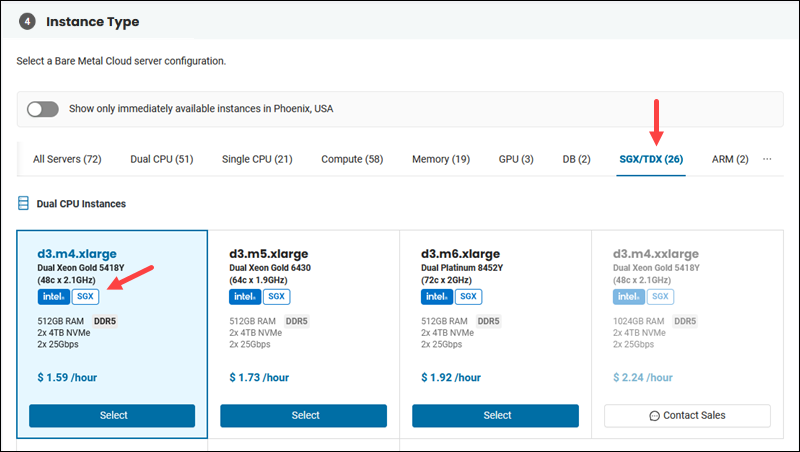
Task: Click Intel badge on d3.m5.xlarge card
Action: pos(245,296)
